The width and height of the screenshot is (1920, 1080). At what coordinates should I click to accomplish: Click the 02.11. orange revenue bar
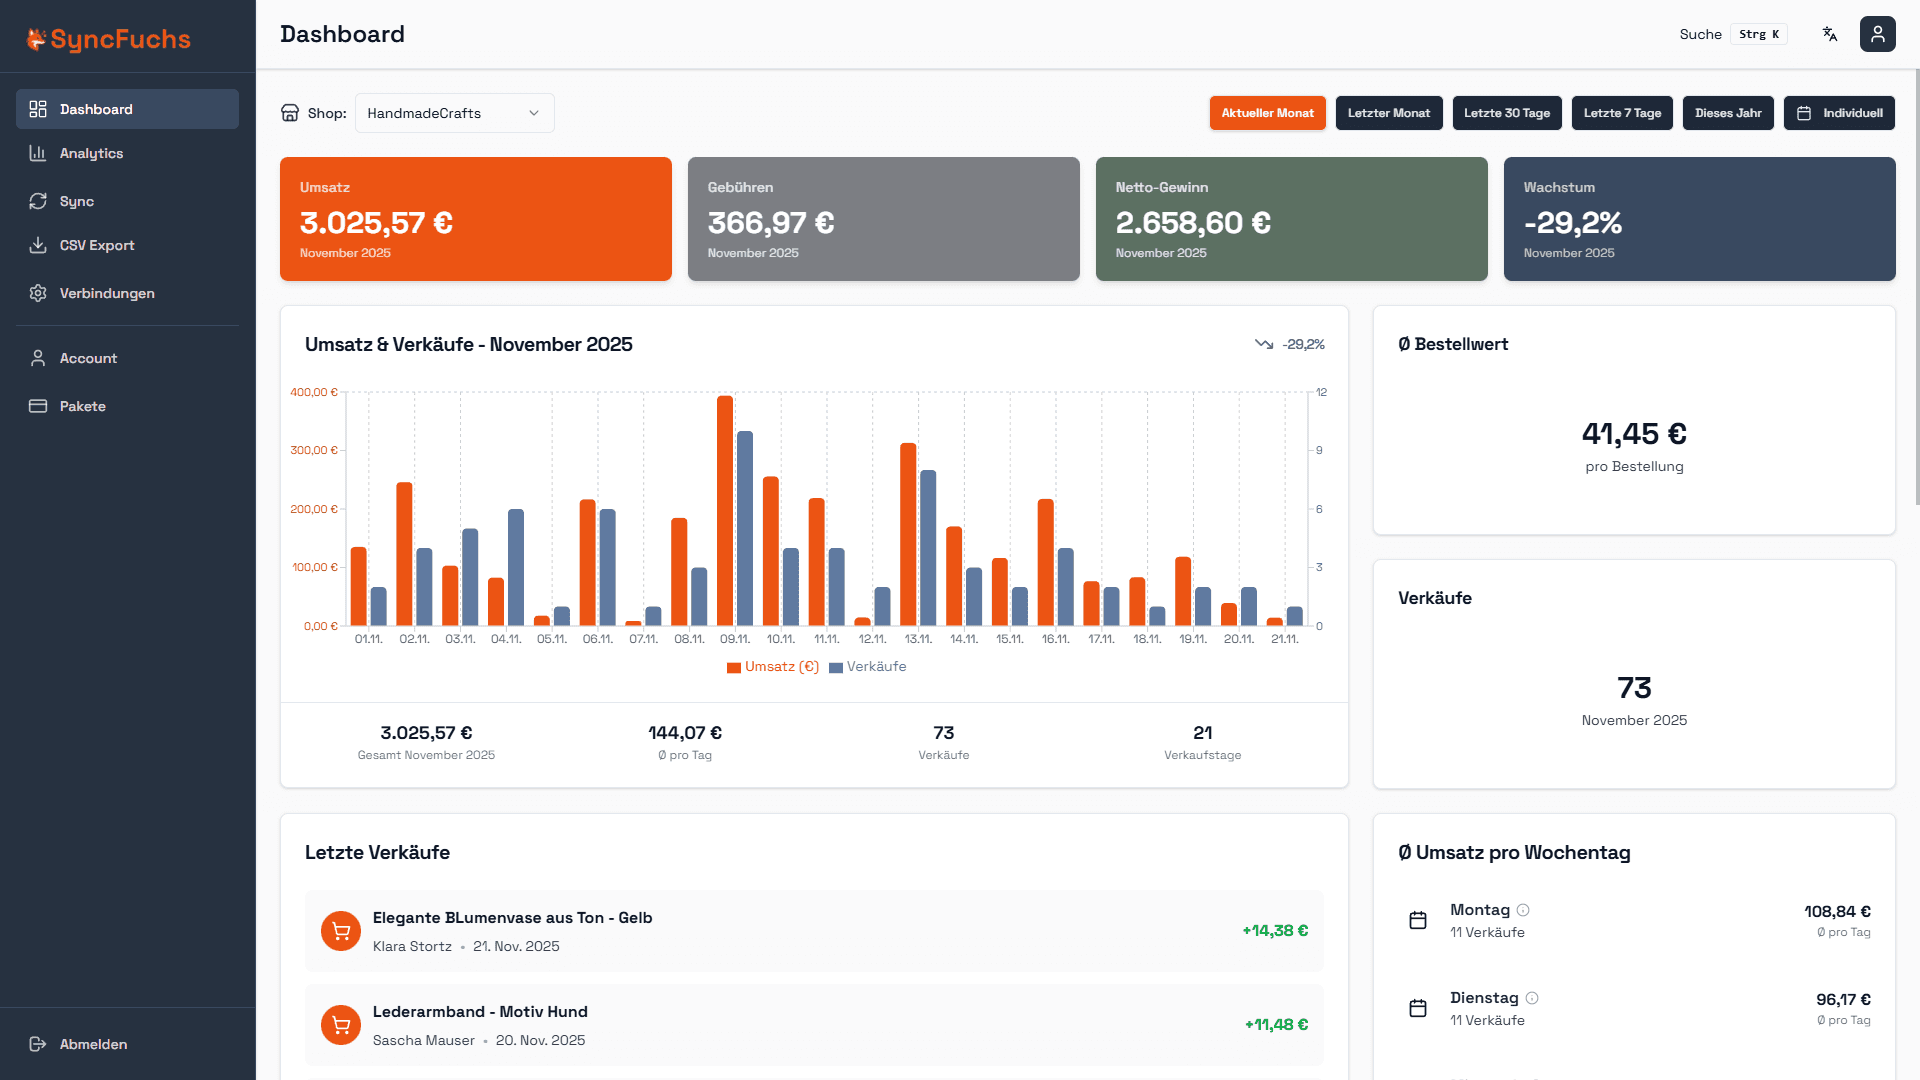404,554
